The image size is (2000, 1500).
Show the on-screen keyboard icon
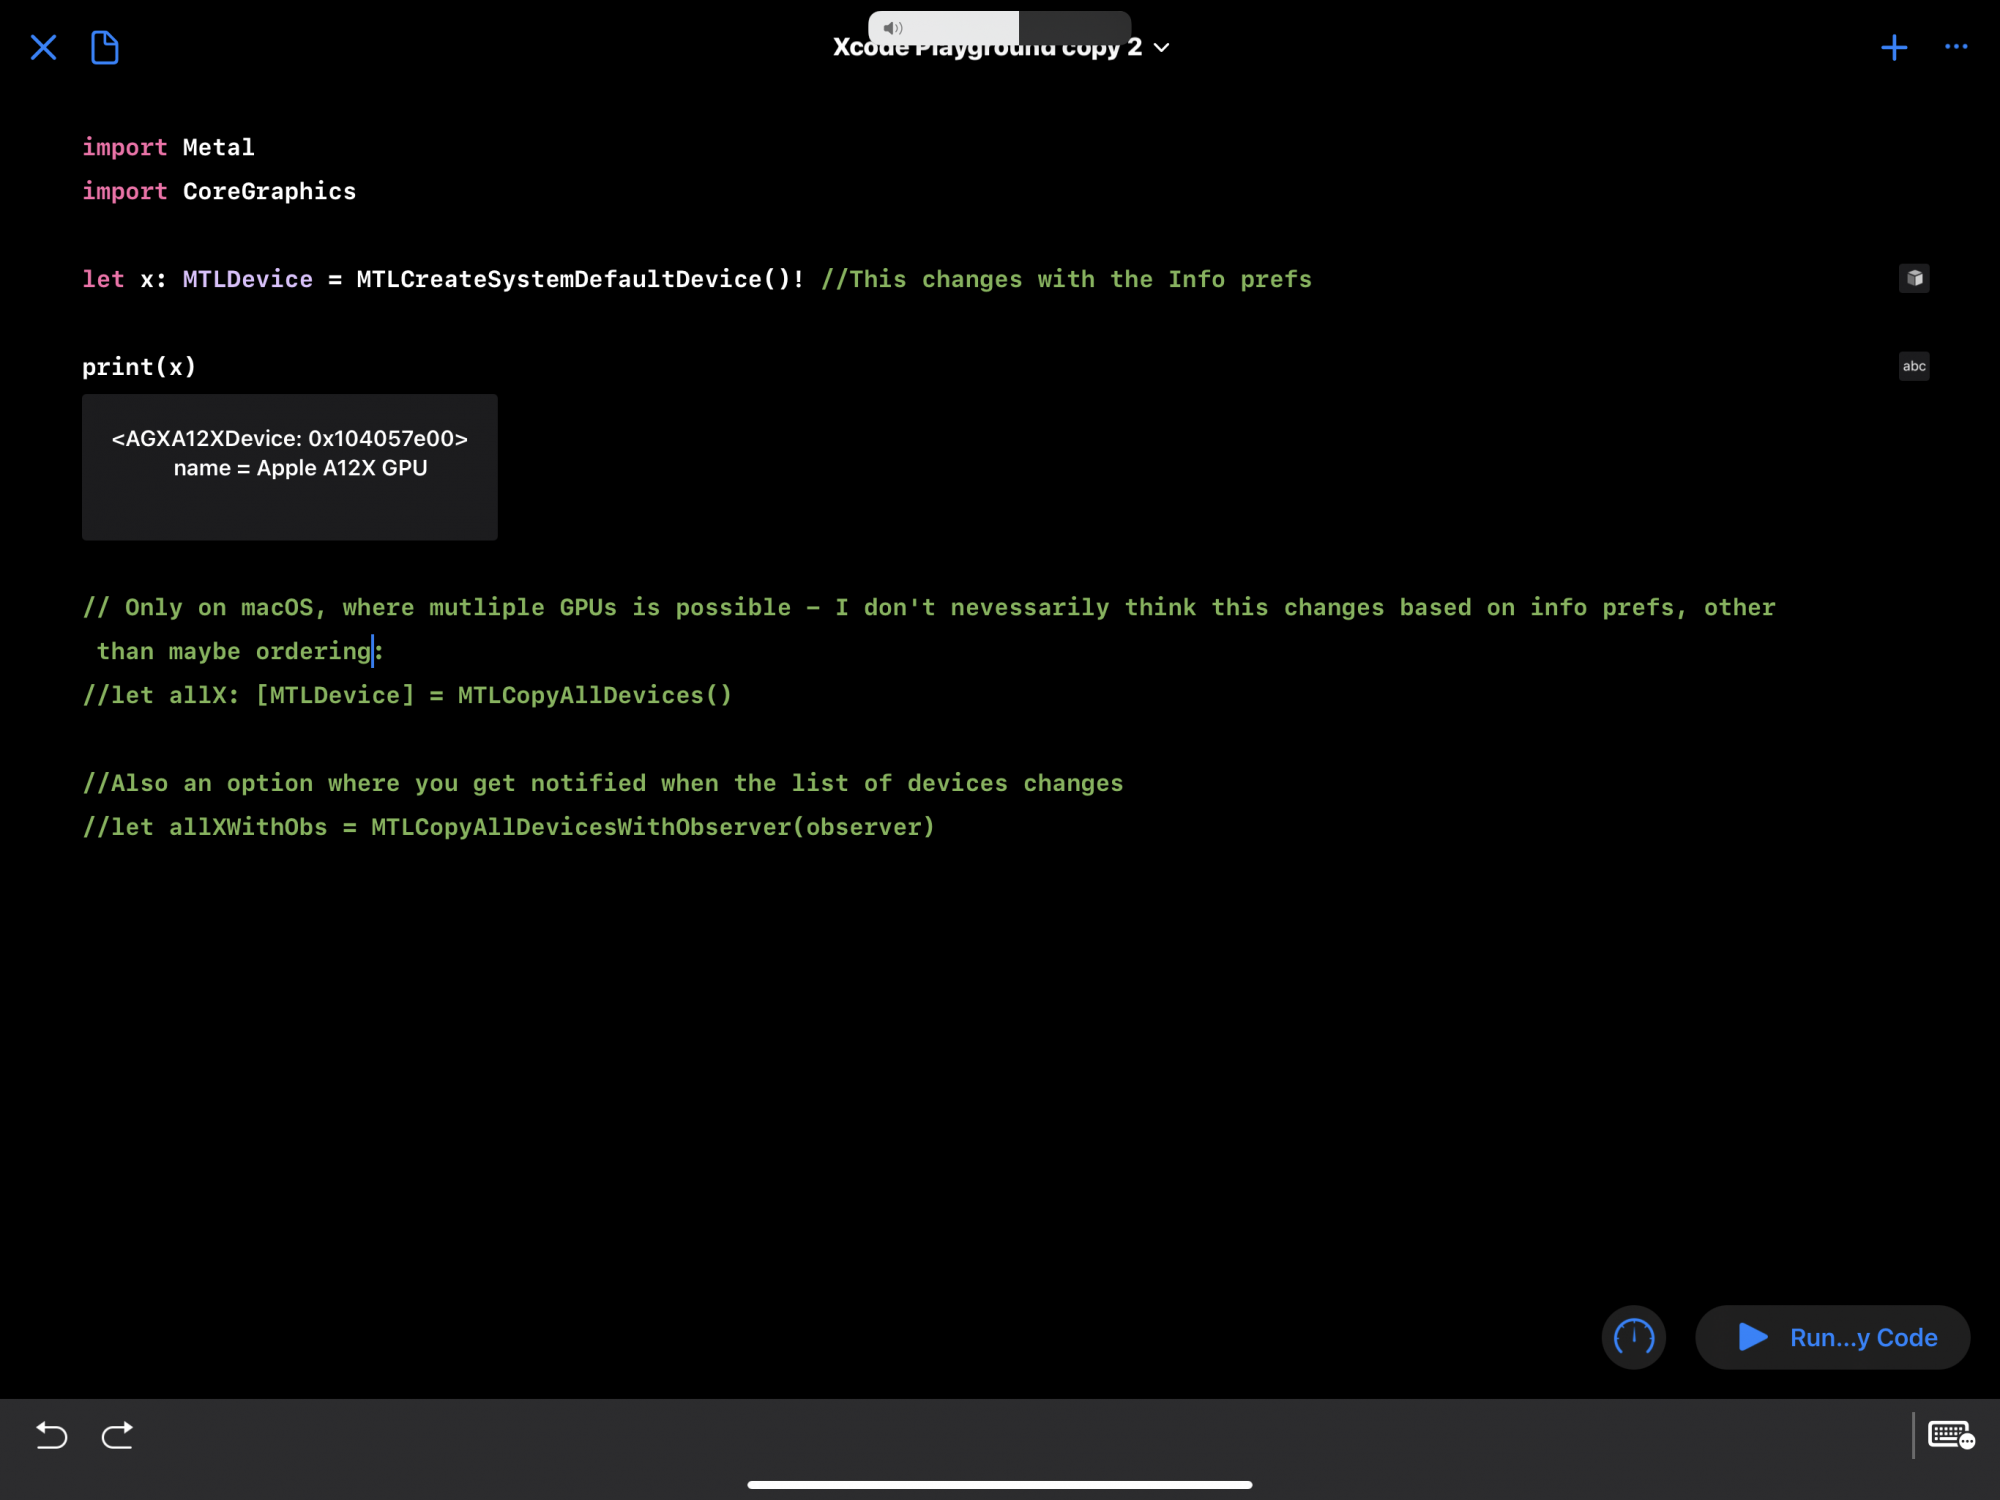point(1950,1436)
